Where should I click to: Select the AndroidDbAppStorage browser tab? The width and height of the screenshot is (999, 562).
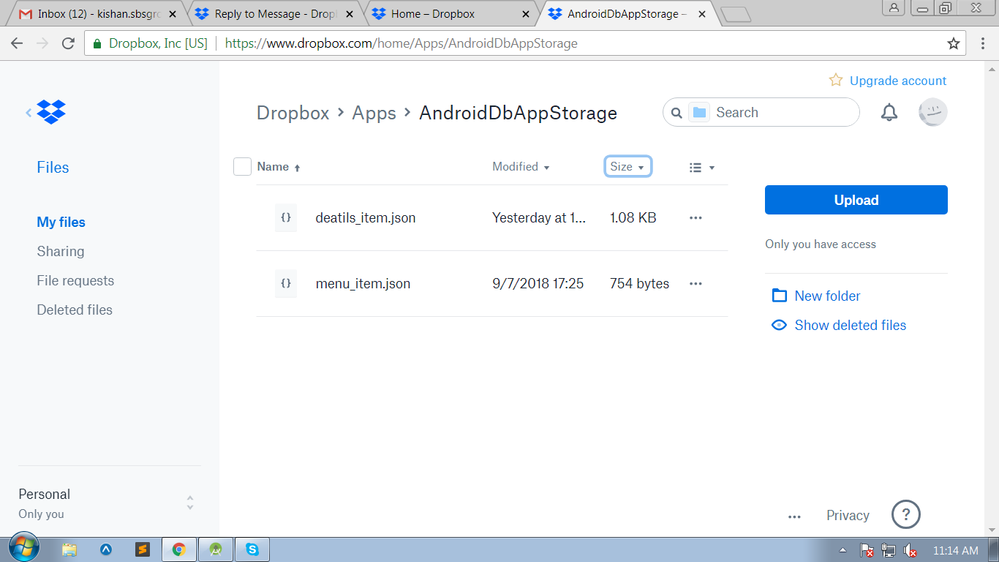tap(626, 13)
